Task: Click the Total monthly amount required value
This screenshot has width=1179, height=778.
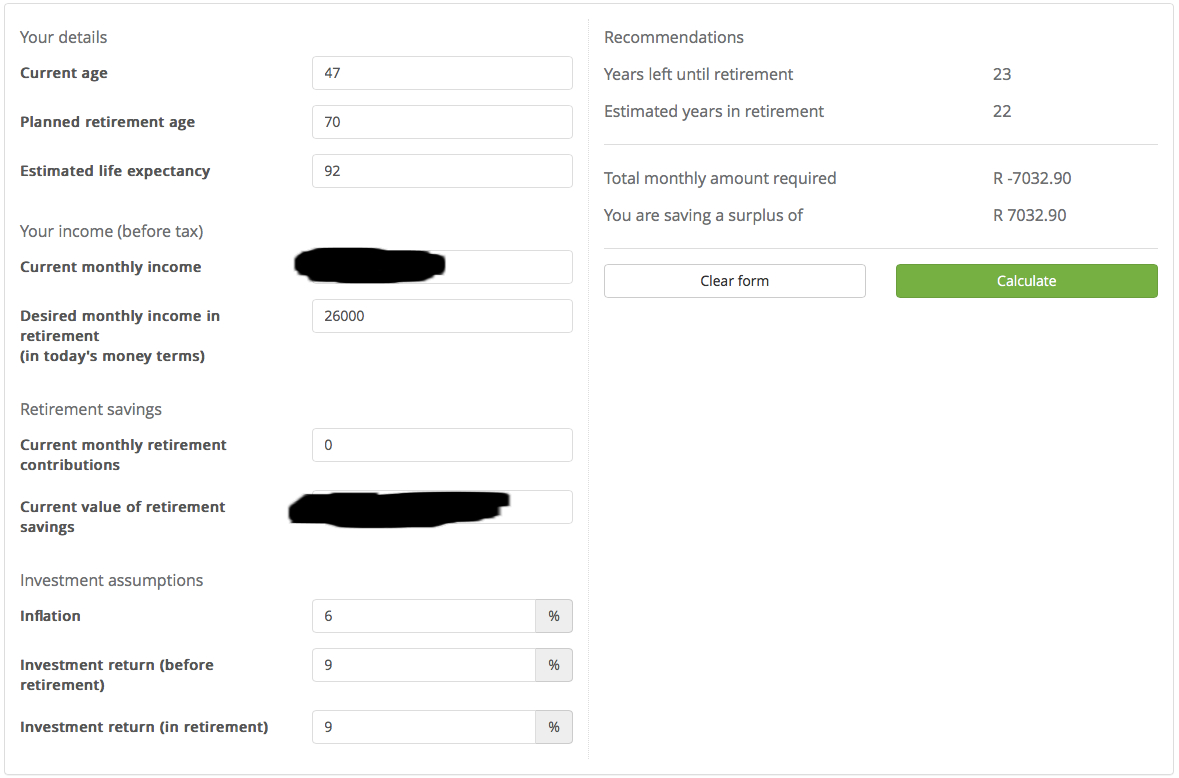Action: (1032, 178)
